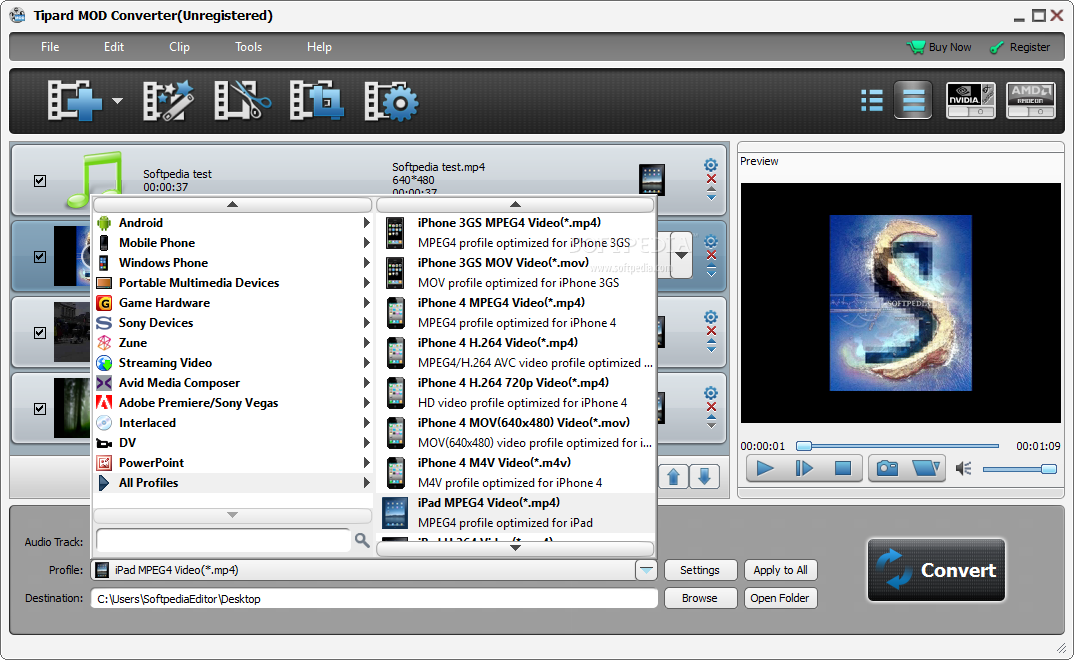
Task: Open the Add Video file tool
Action: (74, 101)
